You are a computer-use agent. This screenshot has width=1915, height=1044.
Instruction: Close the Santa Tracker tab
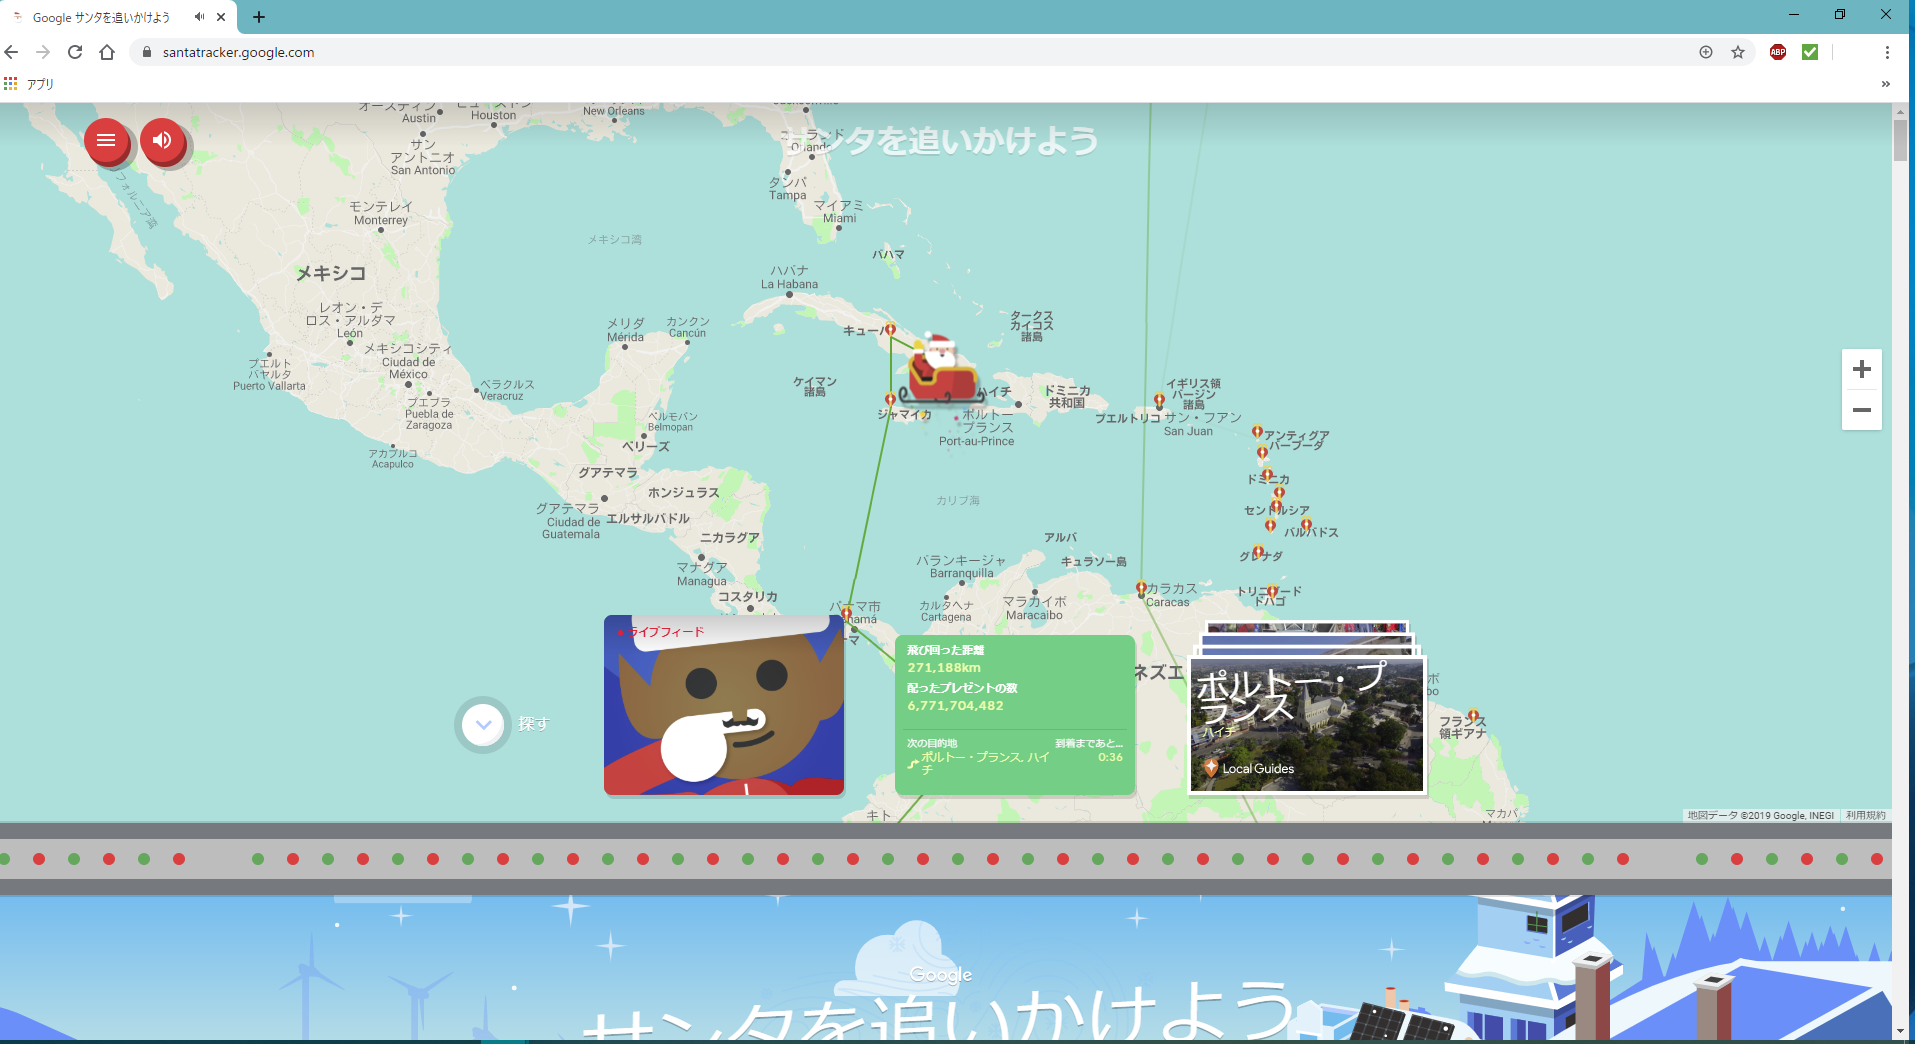(221, 17)
